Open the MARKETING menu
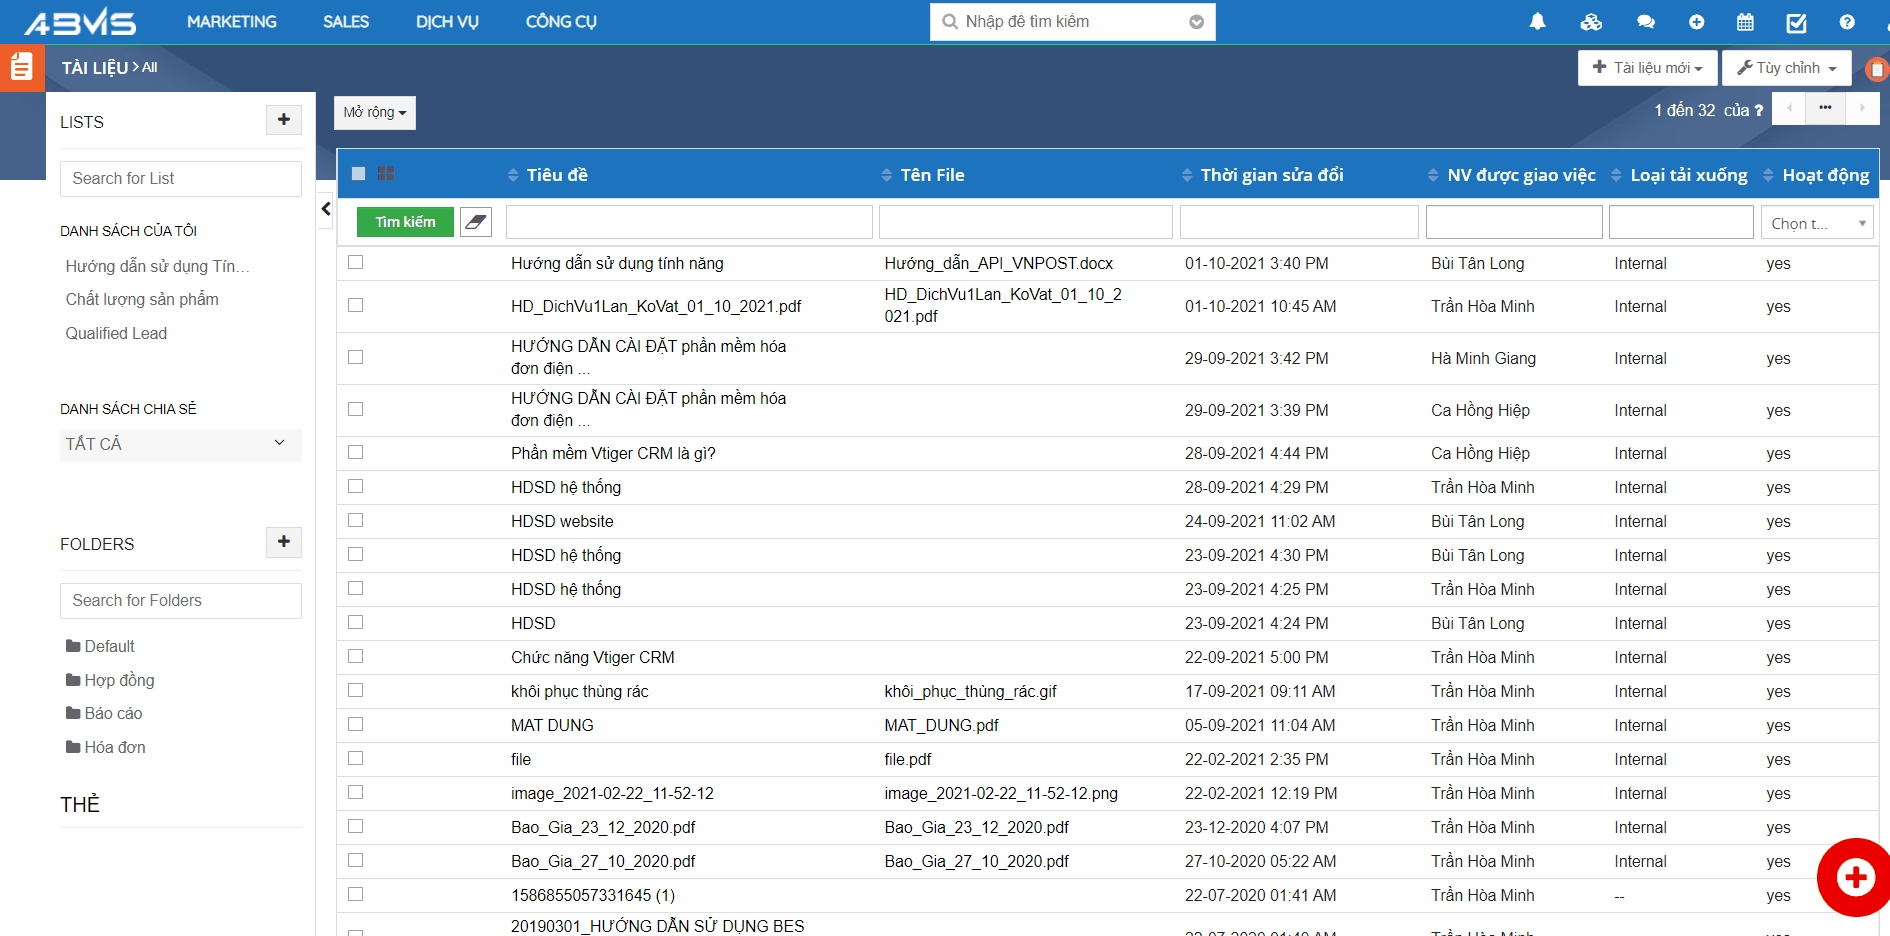1890x936 pixels. [x=231, y=22]
